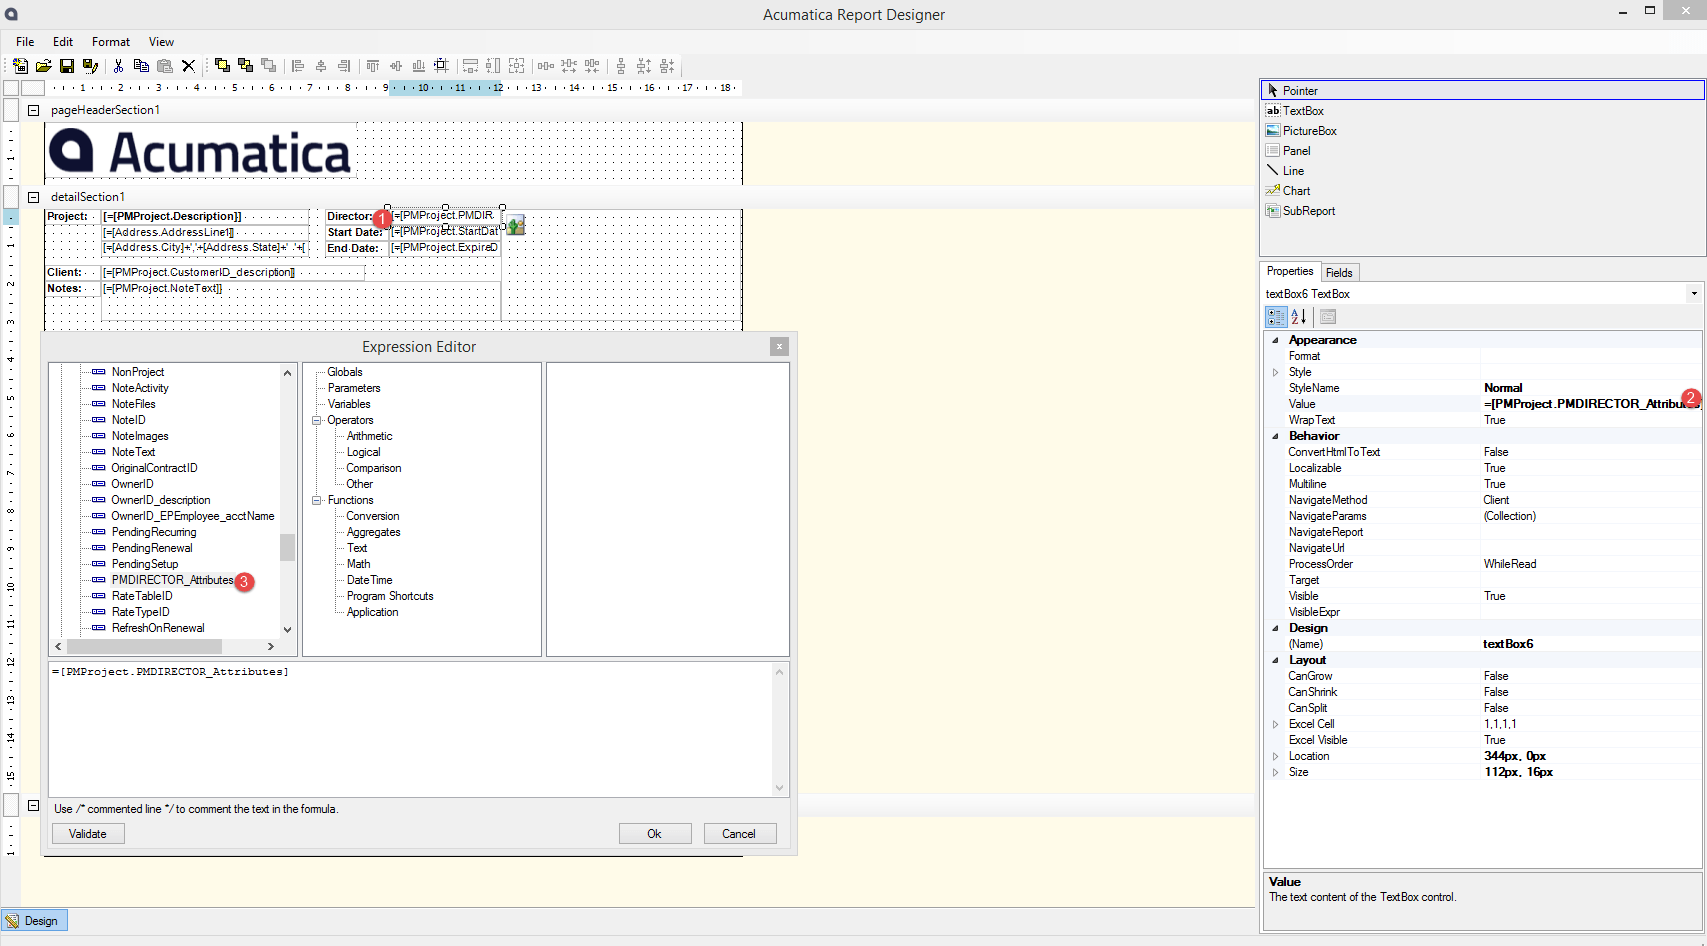Open the Format menu
The height and width of the screenshot is (946, 1707).
[111, 42]
